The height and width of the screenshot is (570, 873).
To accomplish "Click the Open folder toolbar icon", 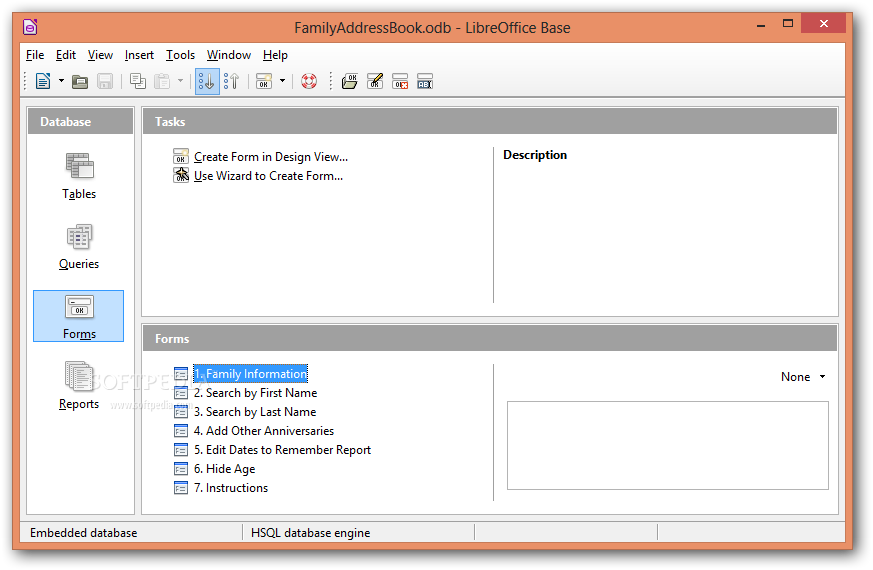I will pos(80,82).
